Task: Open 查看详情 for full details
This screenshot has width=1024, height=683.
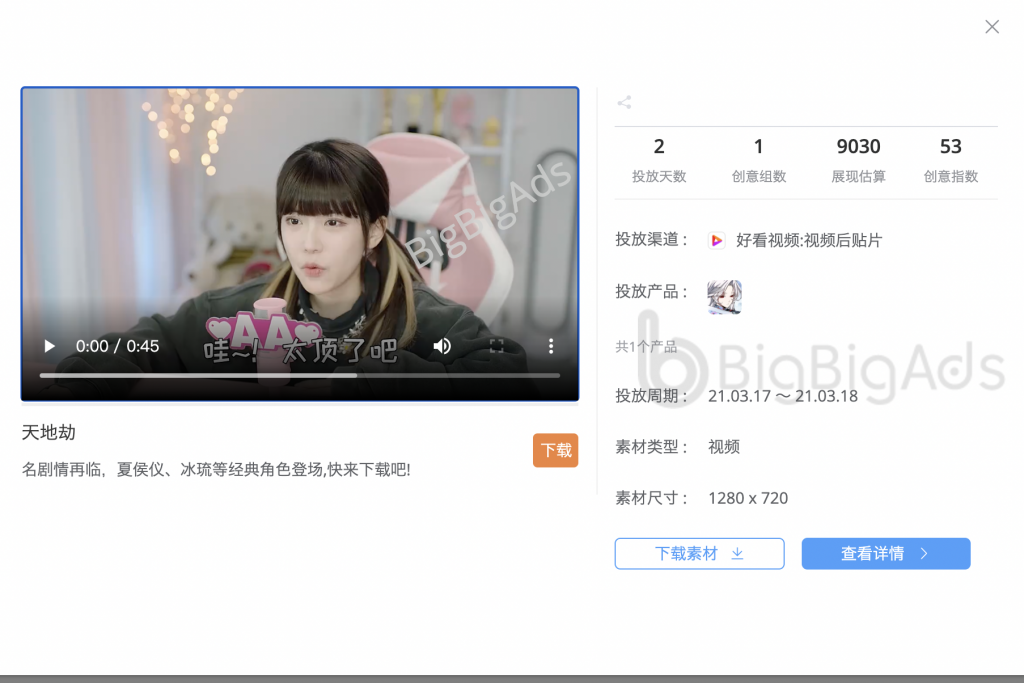Action: [x=886, y=554]
